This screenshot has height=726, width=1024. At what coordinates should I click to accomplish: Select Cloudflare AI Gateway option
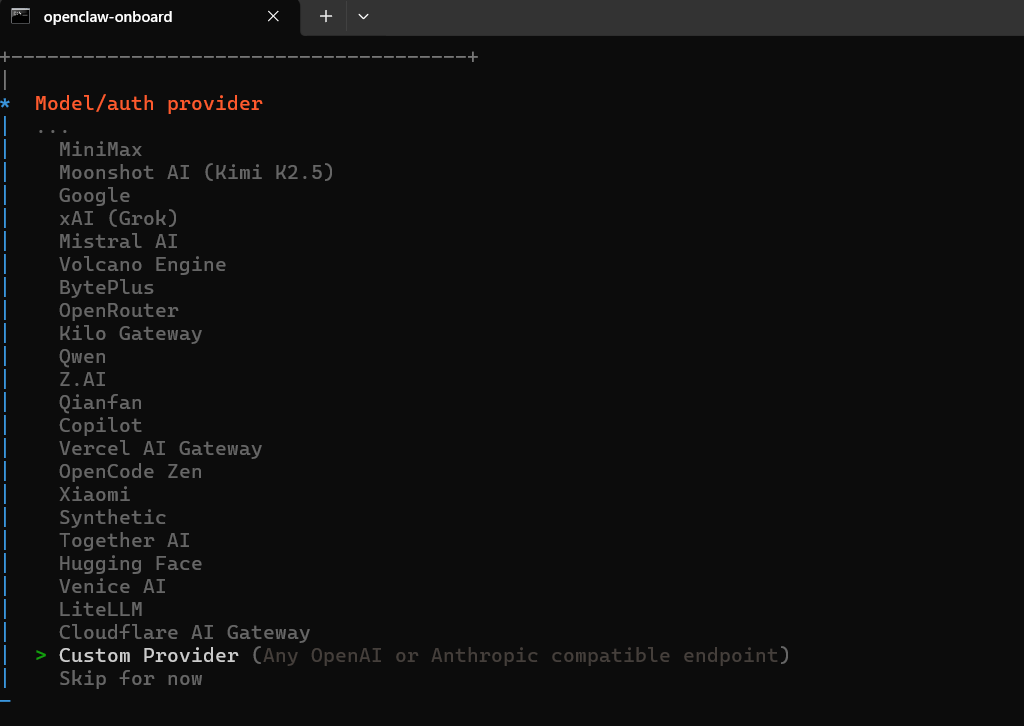tap(185, 633)
